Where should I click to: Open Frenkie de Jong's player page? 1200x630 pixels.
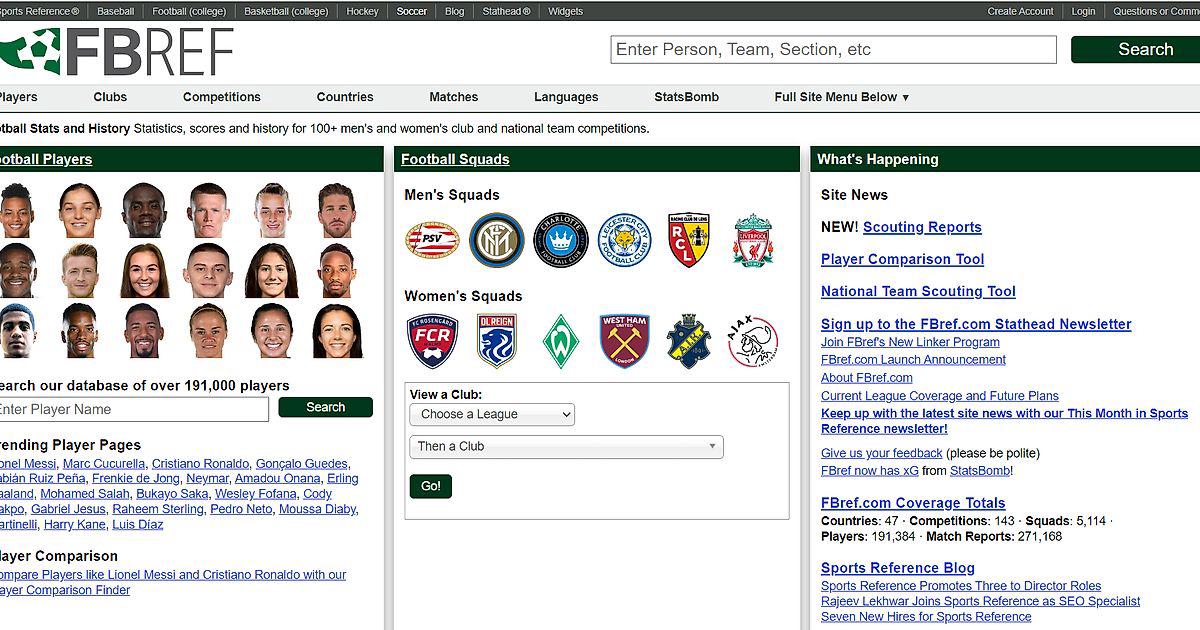pos(135,479)
